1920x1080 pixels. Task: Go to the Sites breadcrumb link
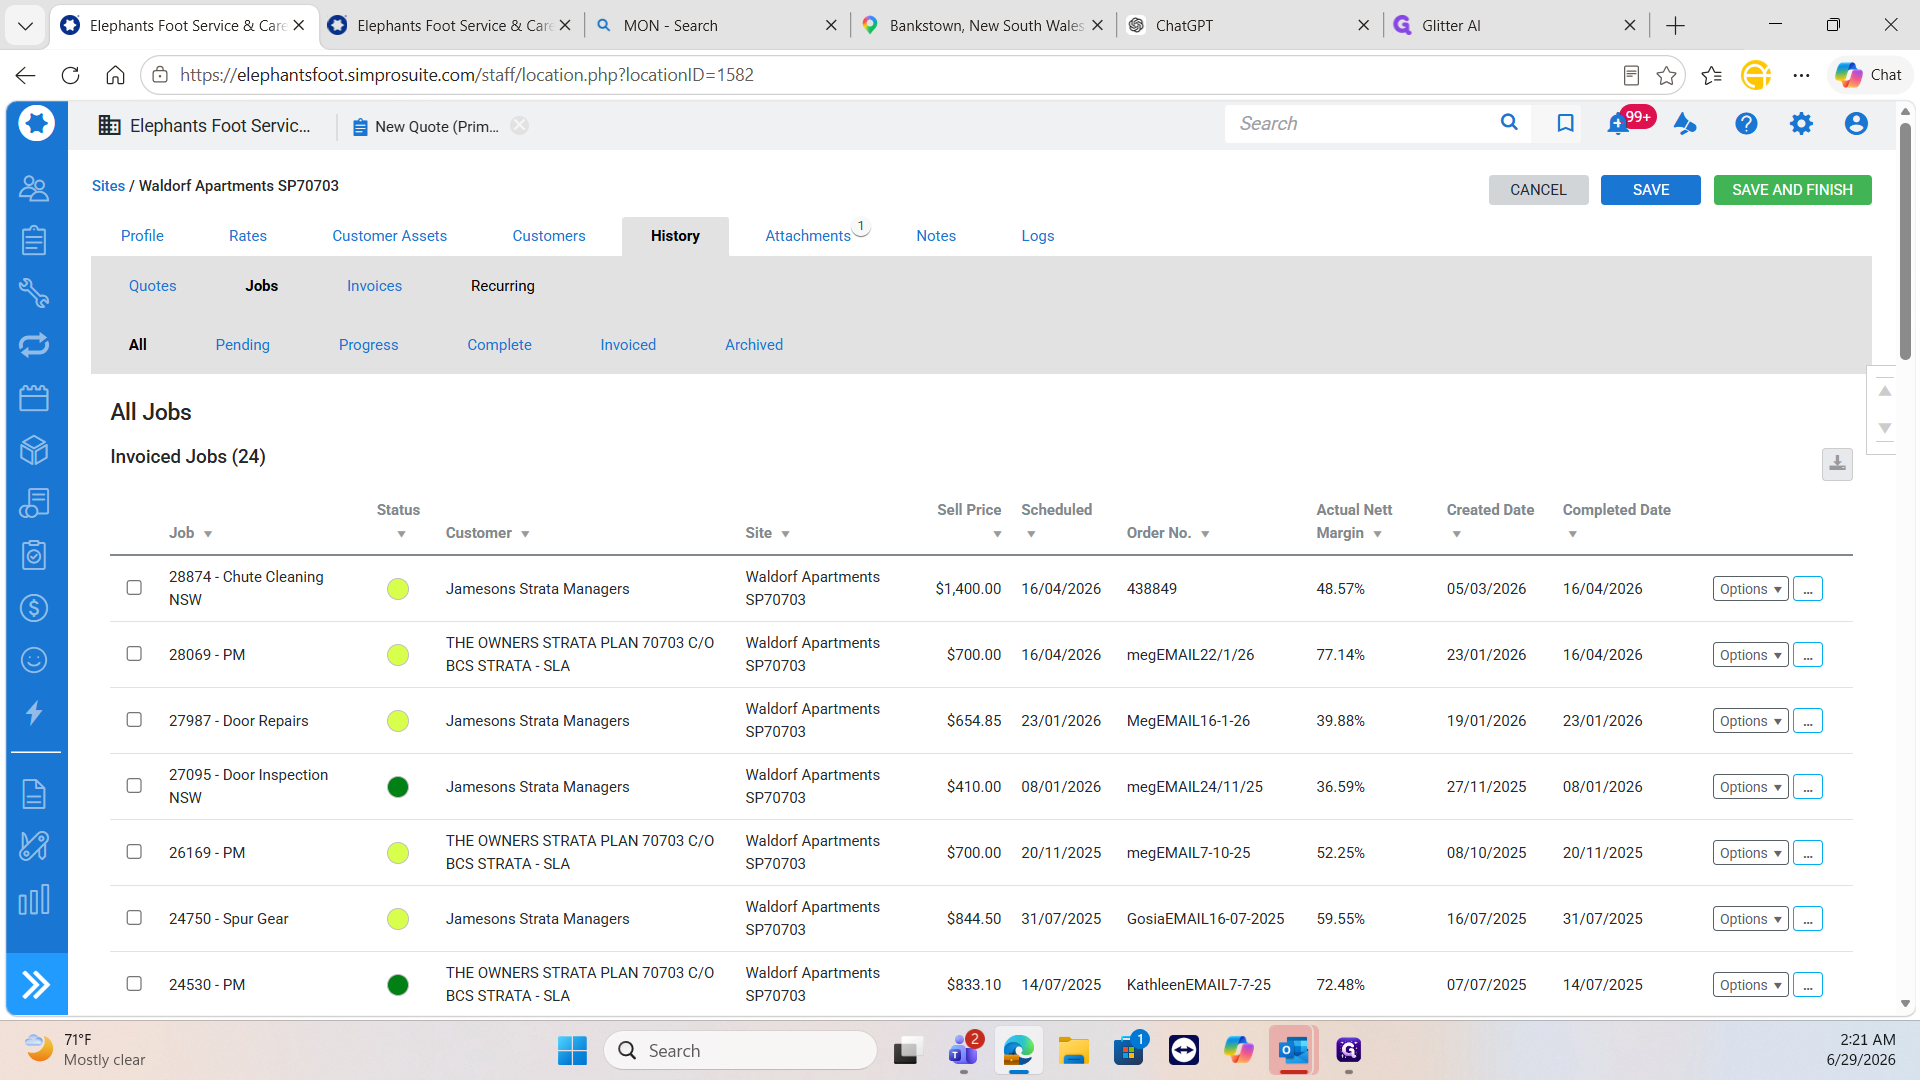[x=108, y=186]
